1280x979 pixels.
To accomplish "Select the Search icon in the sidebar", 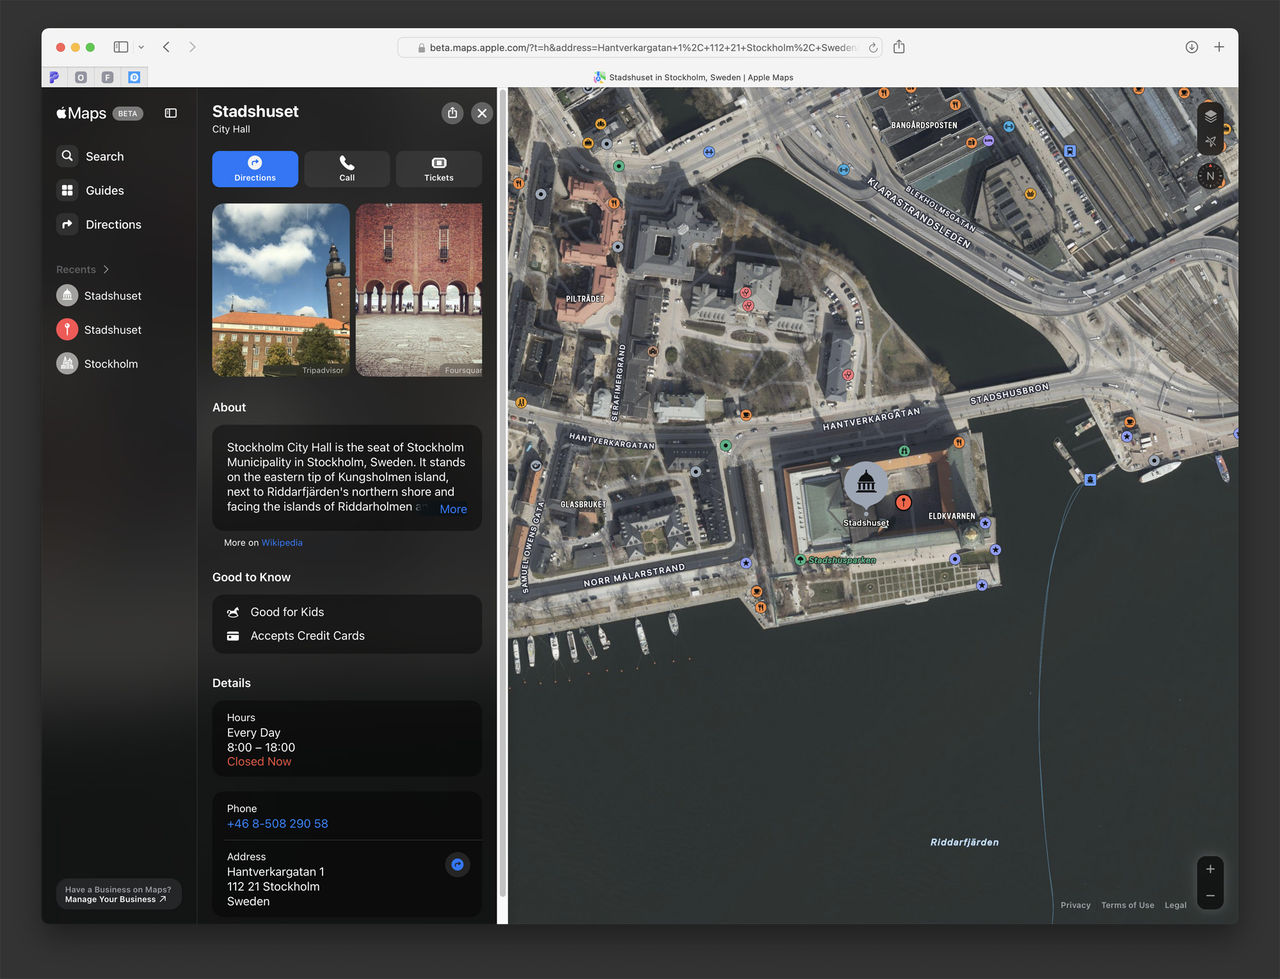I will coord(68,156).
